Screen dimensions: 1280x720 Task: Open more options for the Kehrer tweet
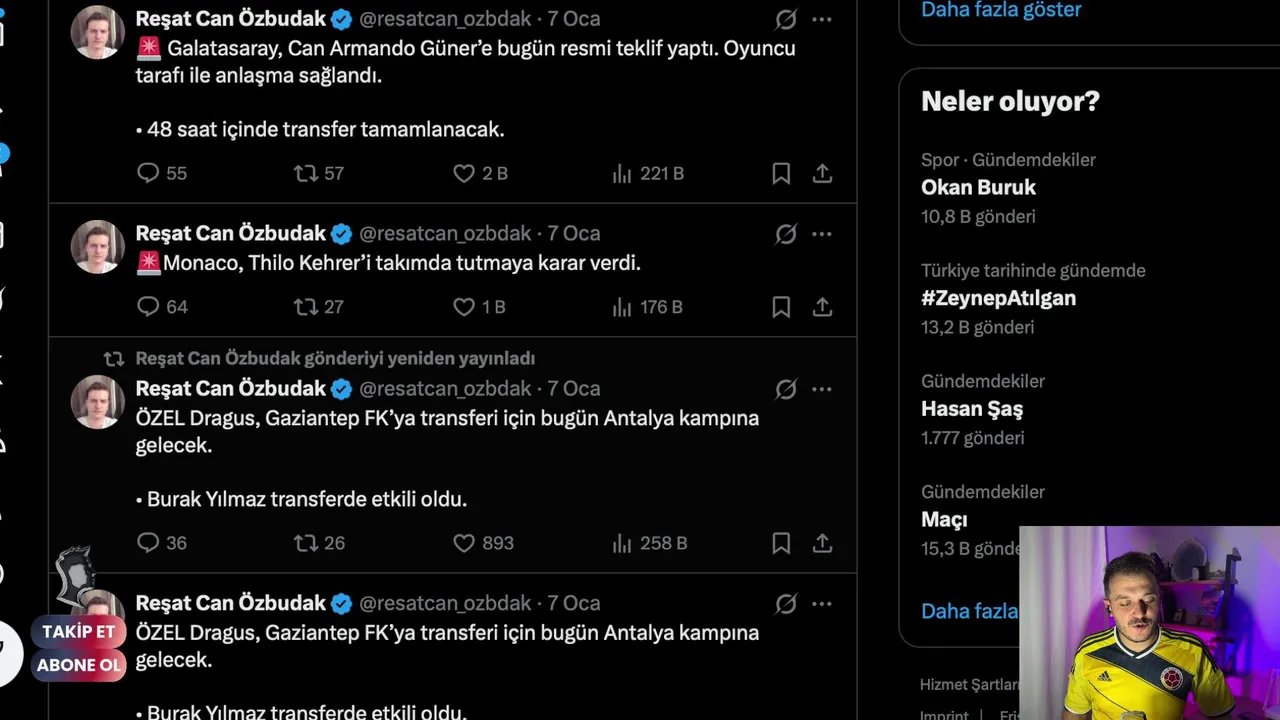822,234
